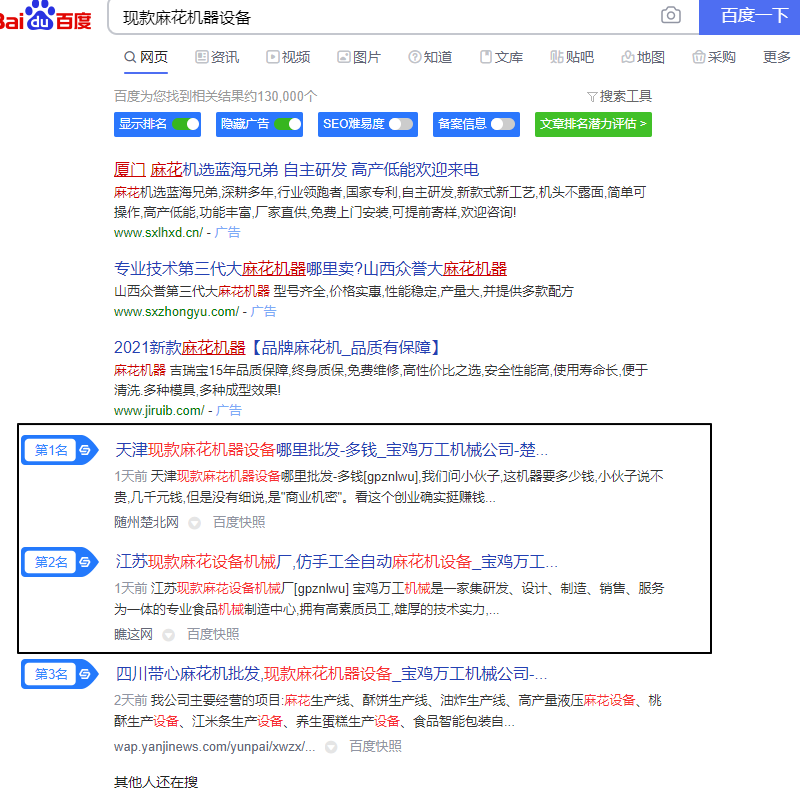Click the 第1名 rank badge icon

tap(60, 450)
